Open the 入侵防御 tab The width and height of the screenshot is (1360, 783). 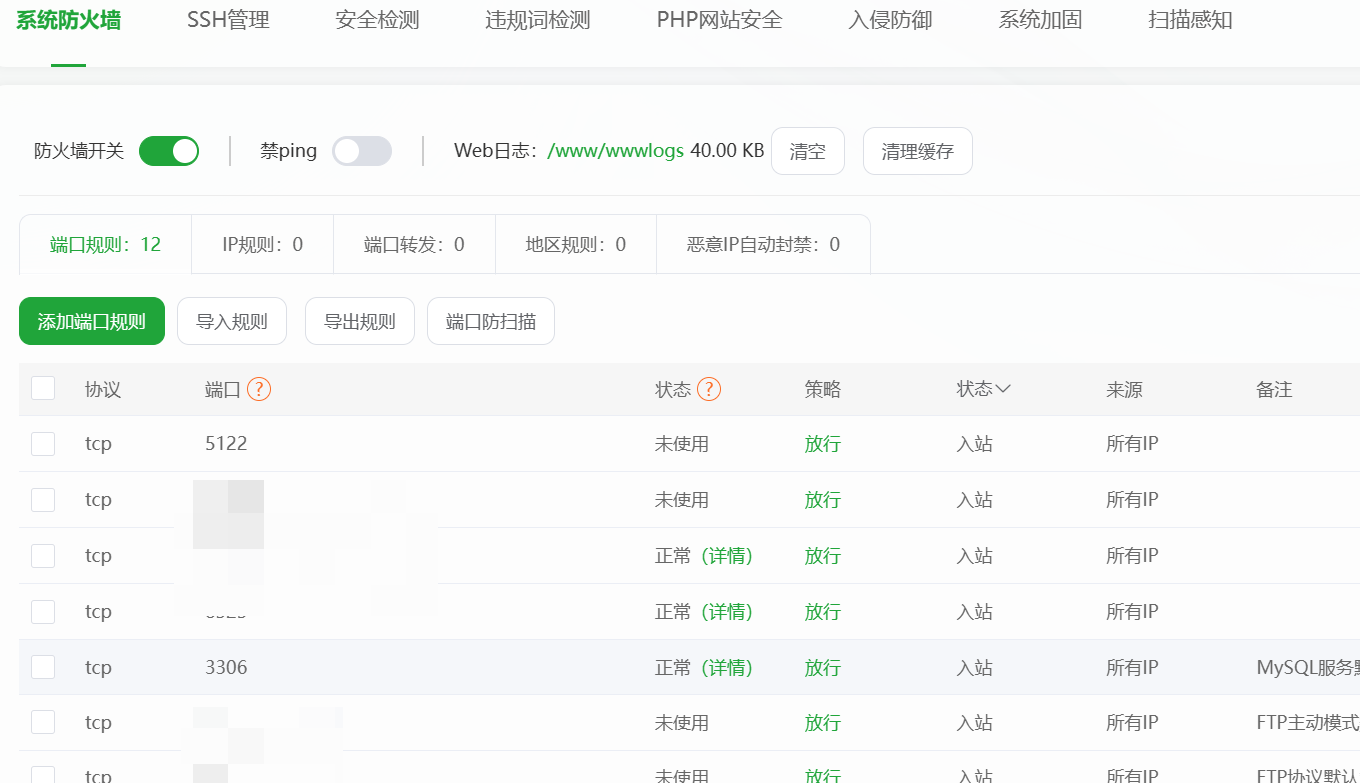point(890,20)
